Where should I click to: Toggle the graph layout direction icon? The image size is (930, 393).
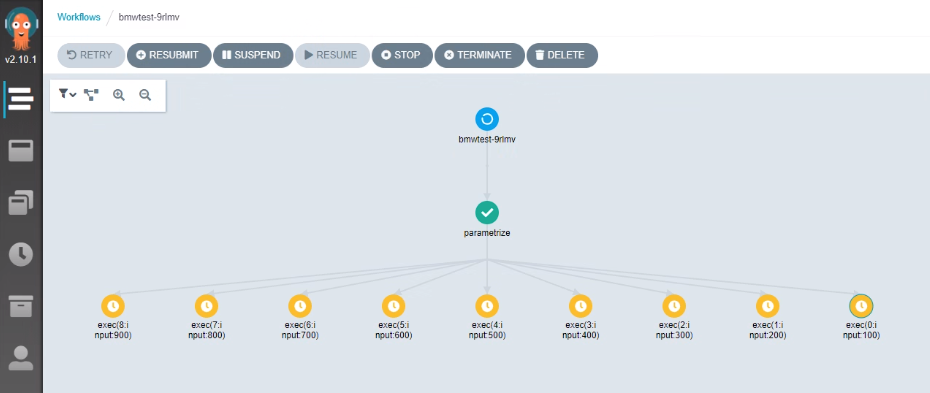tap(91, 95)
